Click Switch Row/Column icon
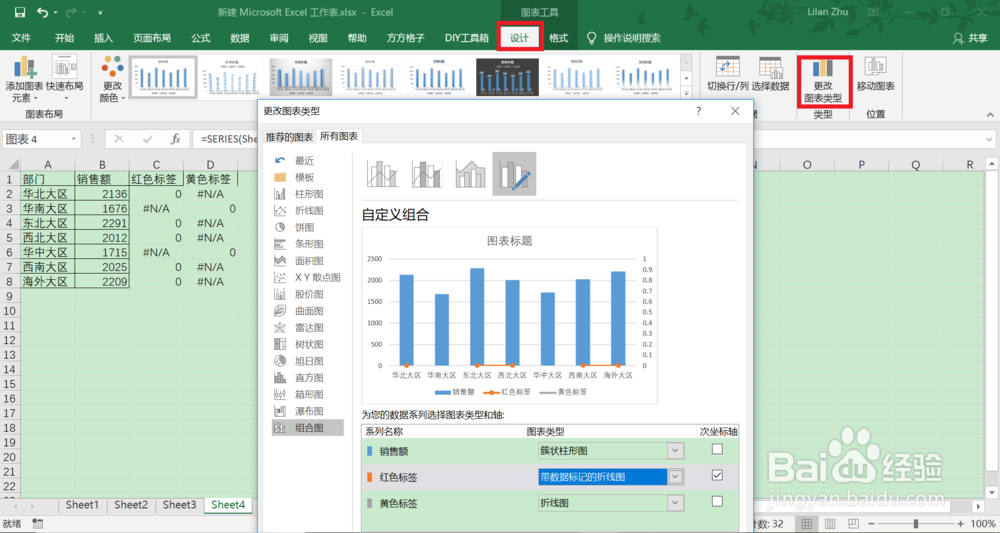 point(728,74)
